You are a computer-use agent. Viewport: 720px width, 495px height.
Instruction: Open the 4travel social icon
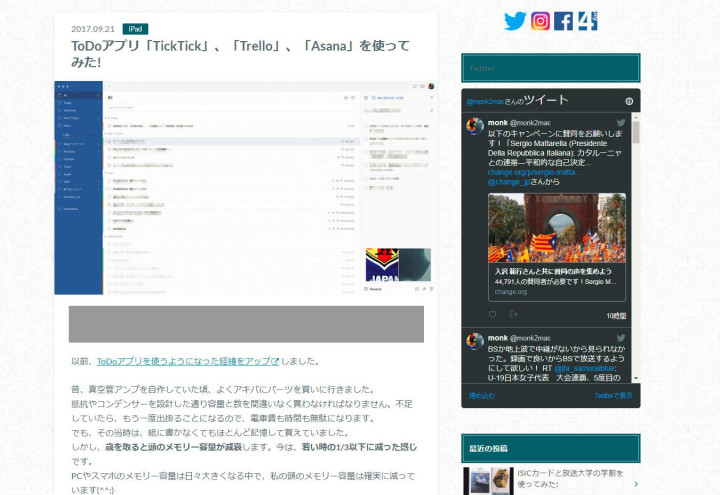click(587, 21)
